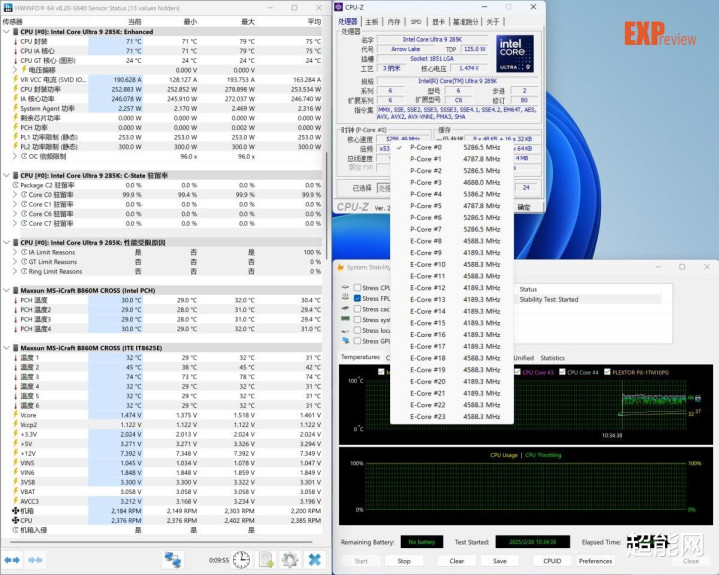
Task: Click the AIDA64 Stop button
Action: [404, 561]
